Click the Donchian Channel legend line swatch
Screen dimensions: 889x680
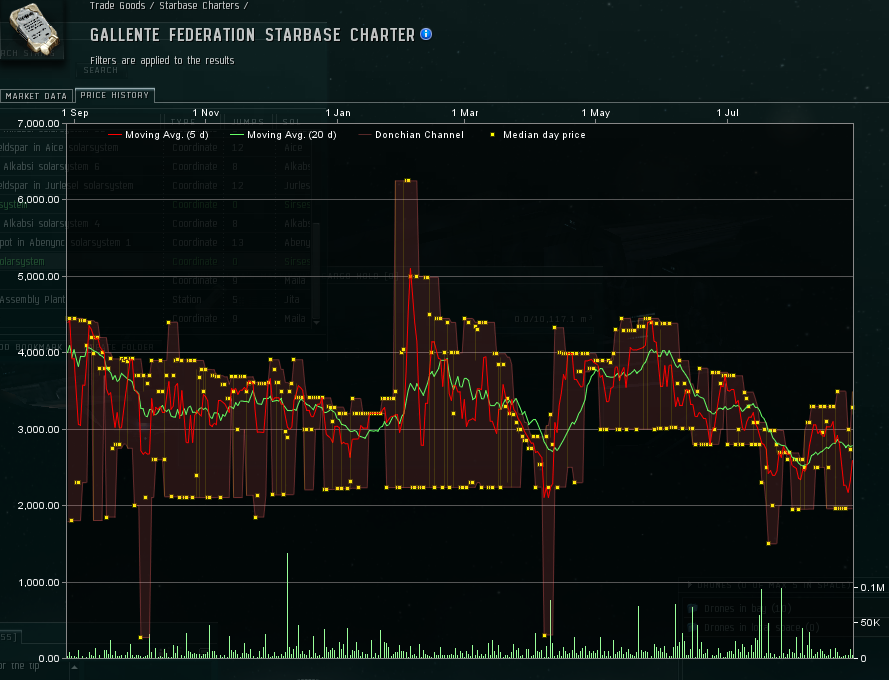365,135
